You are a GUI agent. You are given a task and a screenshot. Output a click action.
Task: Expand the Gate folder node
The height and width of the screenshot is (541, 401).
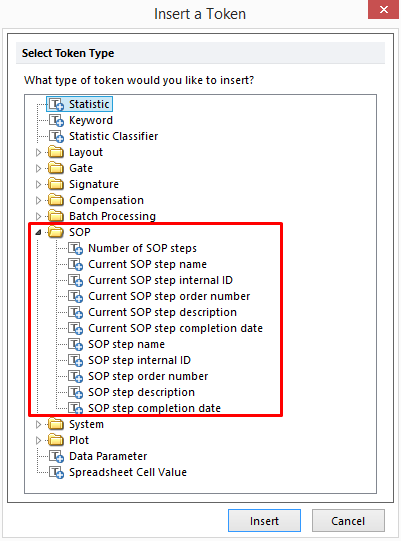(38, 168)
